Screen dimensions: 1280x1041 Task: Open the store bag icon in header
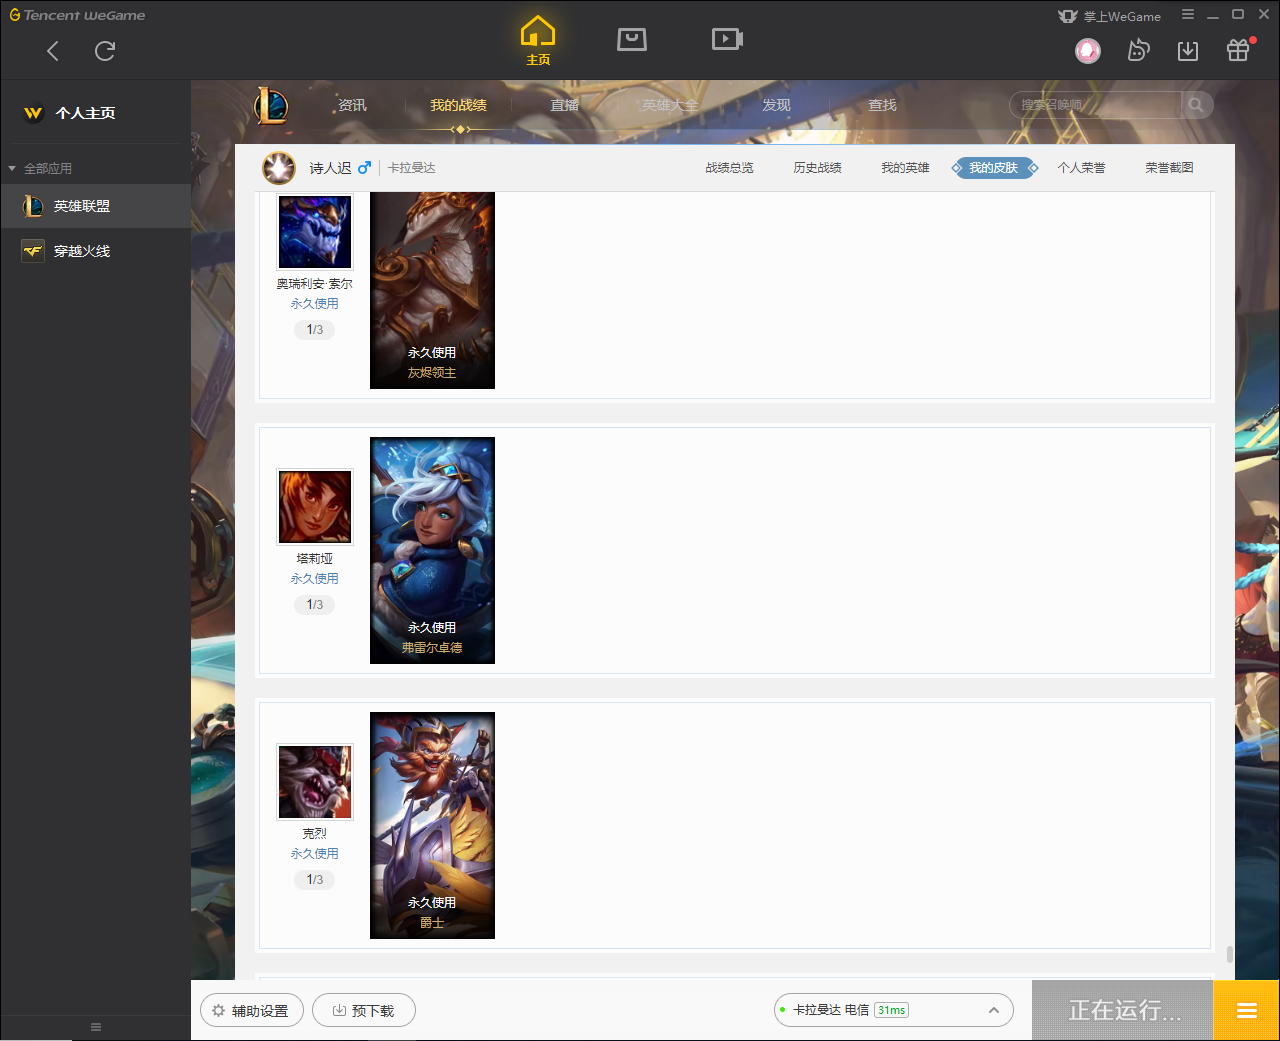(632, 39)
